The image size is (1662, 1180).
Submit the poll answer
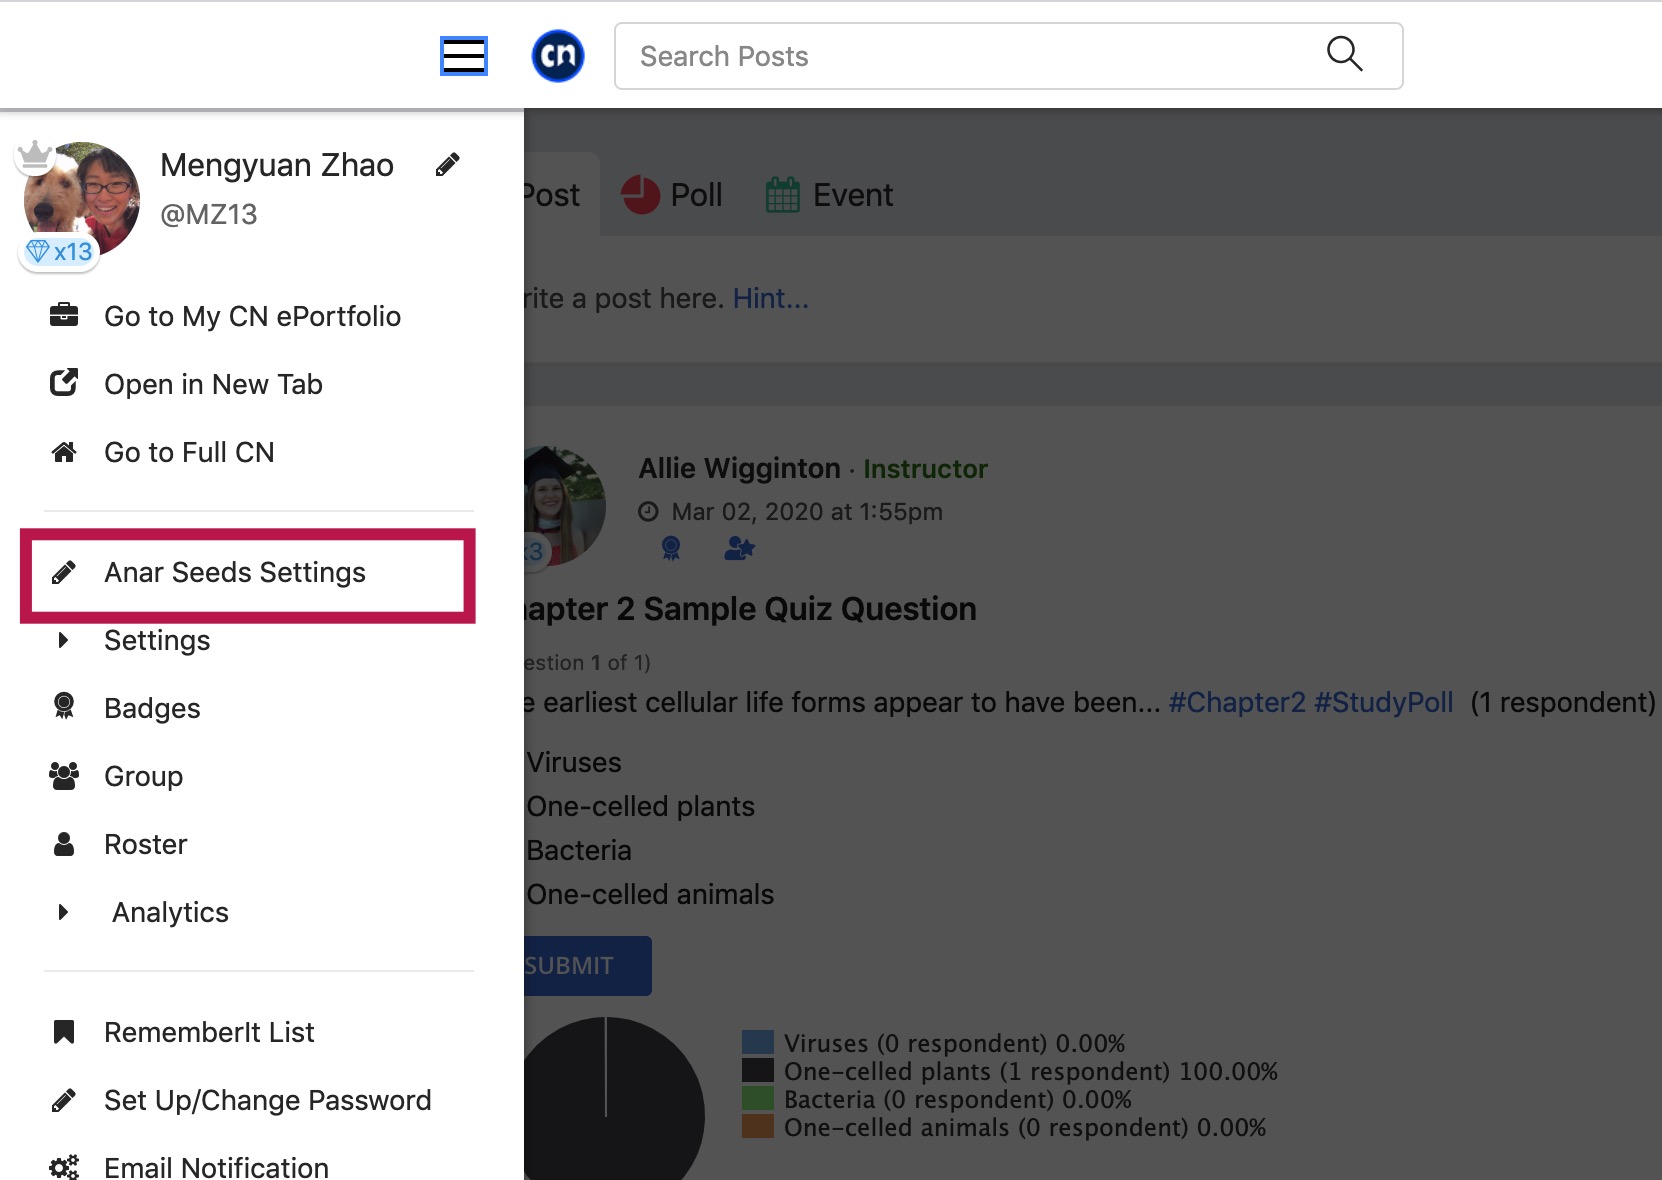(588, 966)
